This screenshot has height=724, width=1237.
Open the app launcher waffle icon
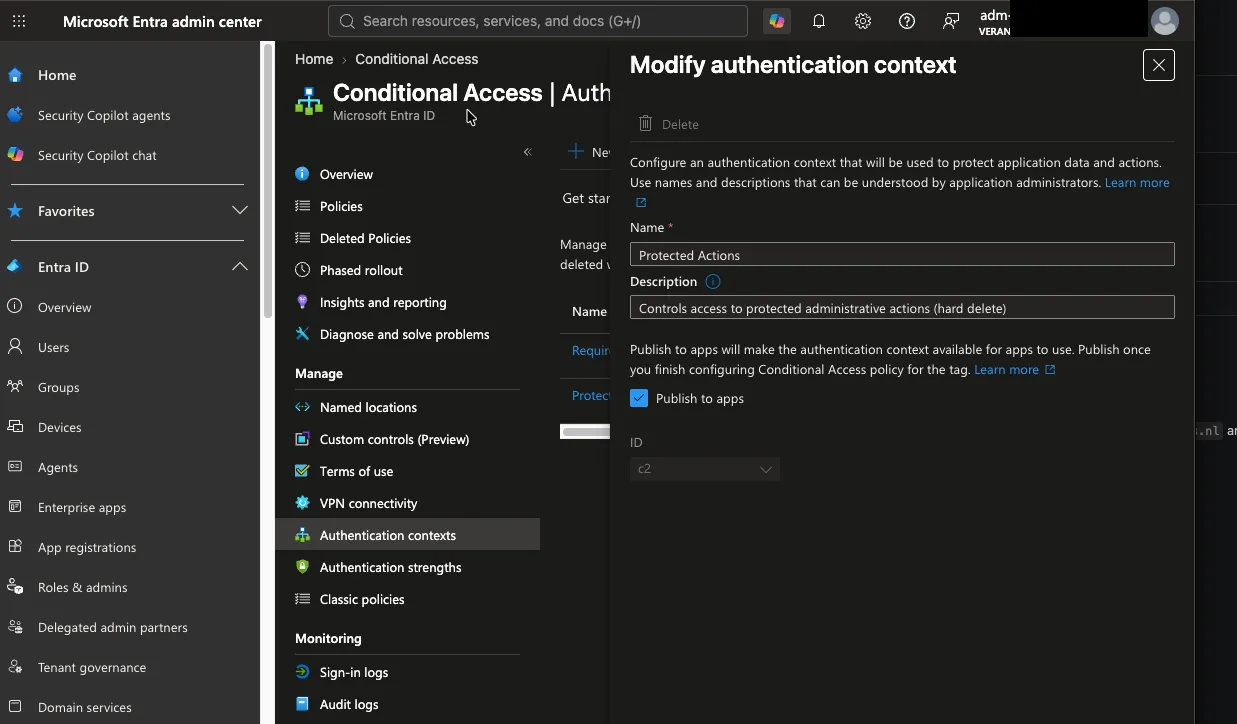coord(19,21)
